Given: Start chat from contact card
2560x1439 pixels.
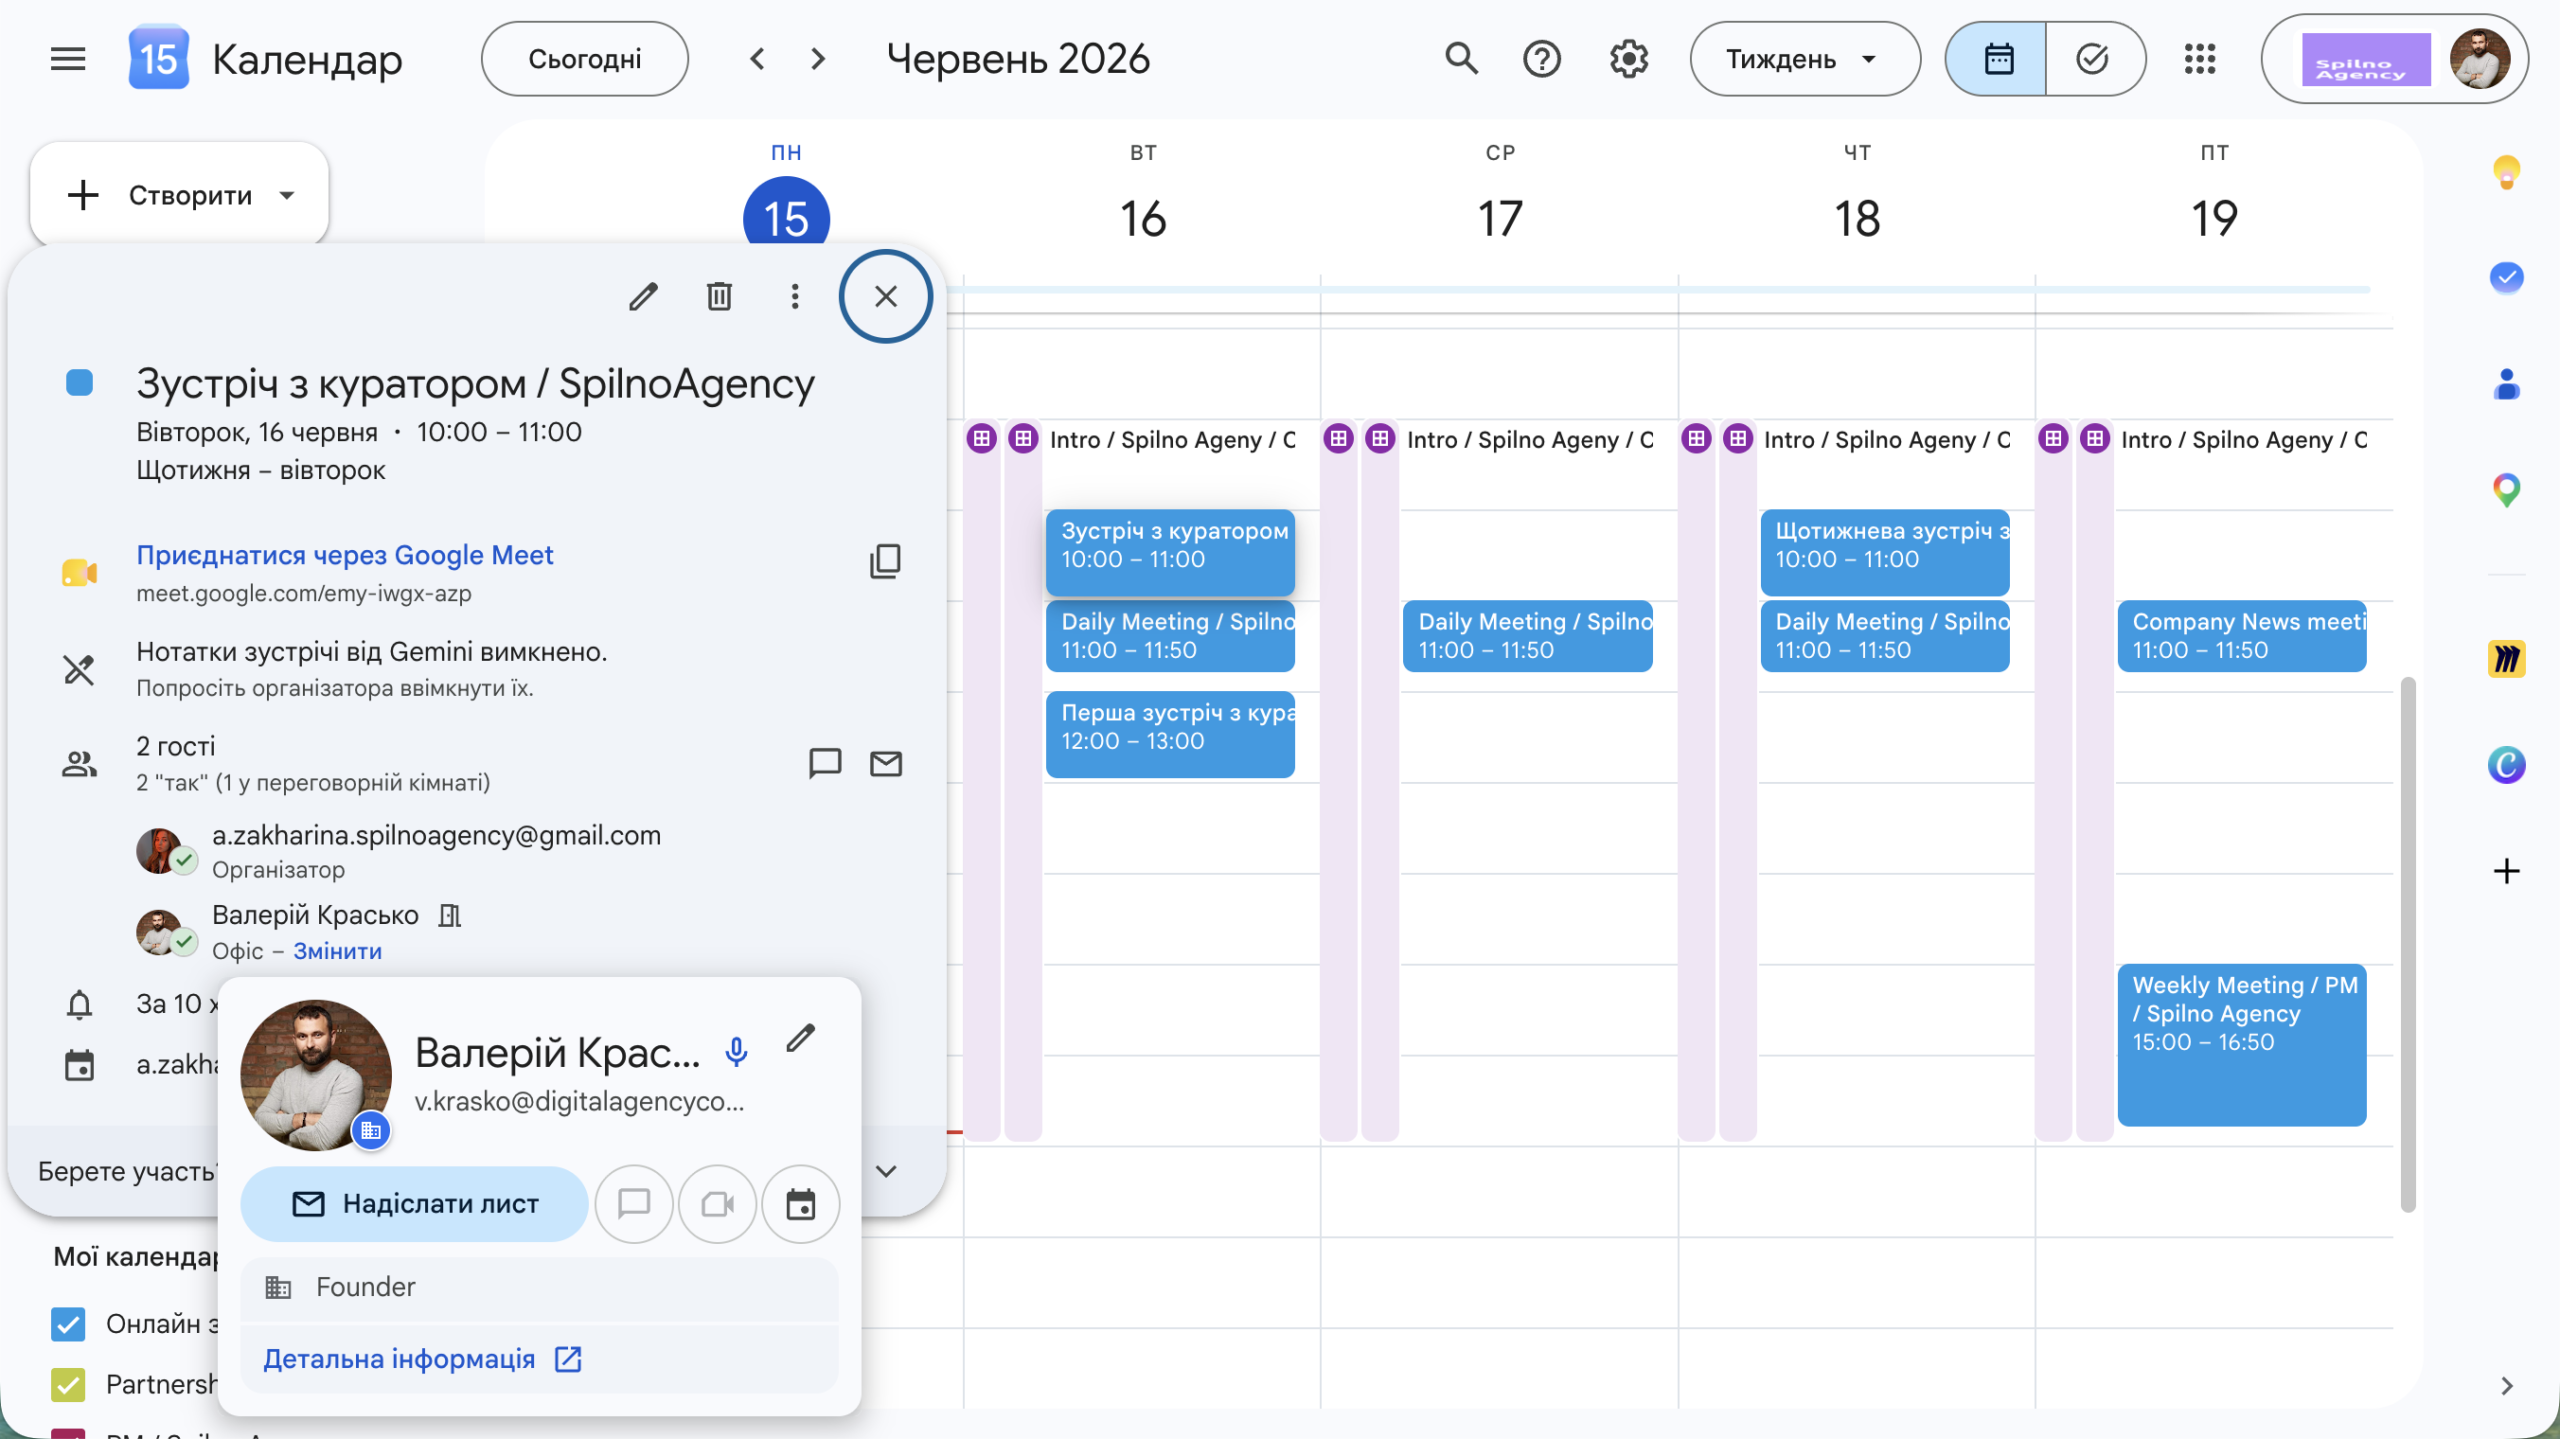Looking at the screenshot, I should 634,1204.
